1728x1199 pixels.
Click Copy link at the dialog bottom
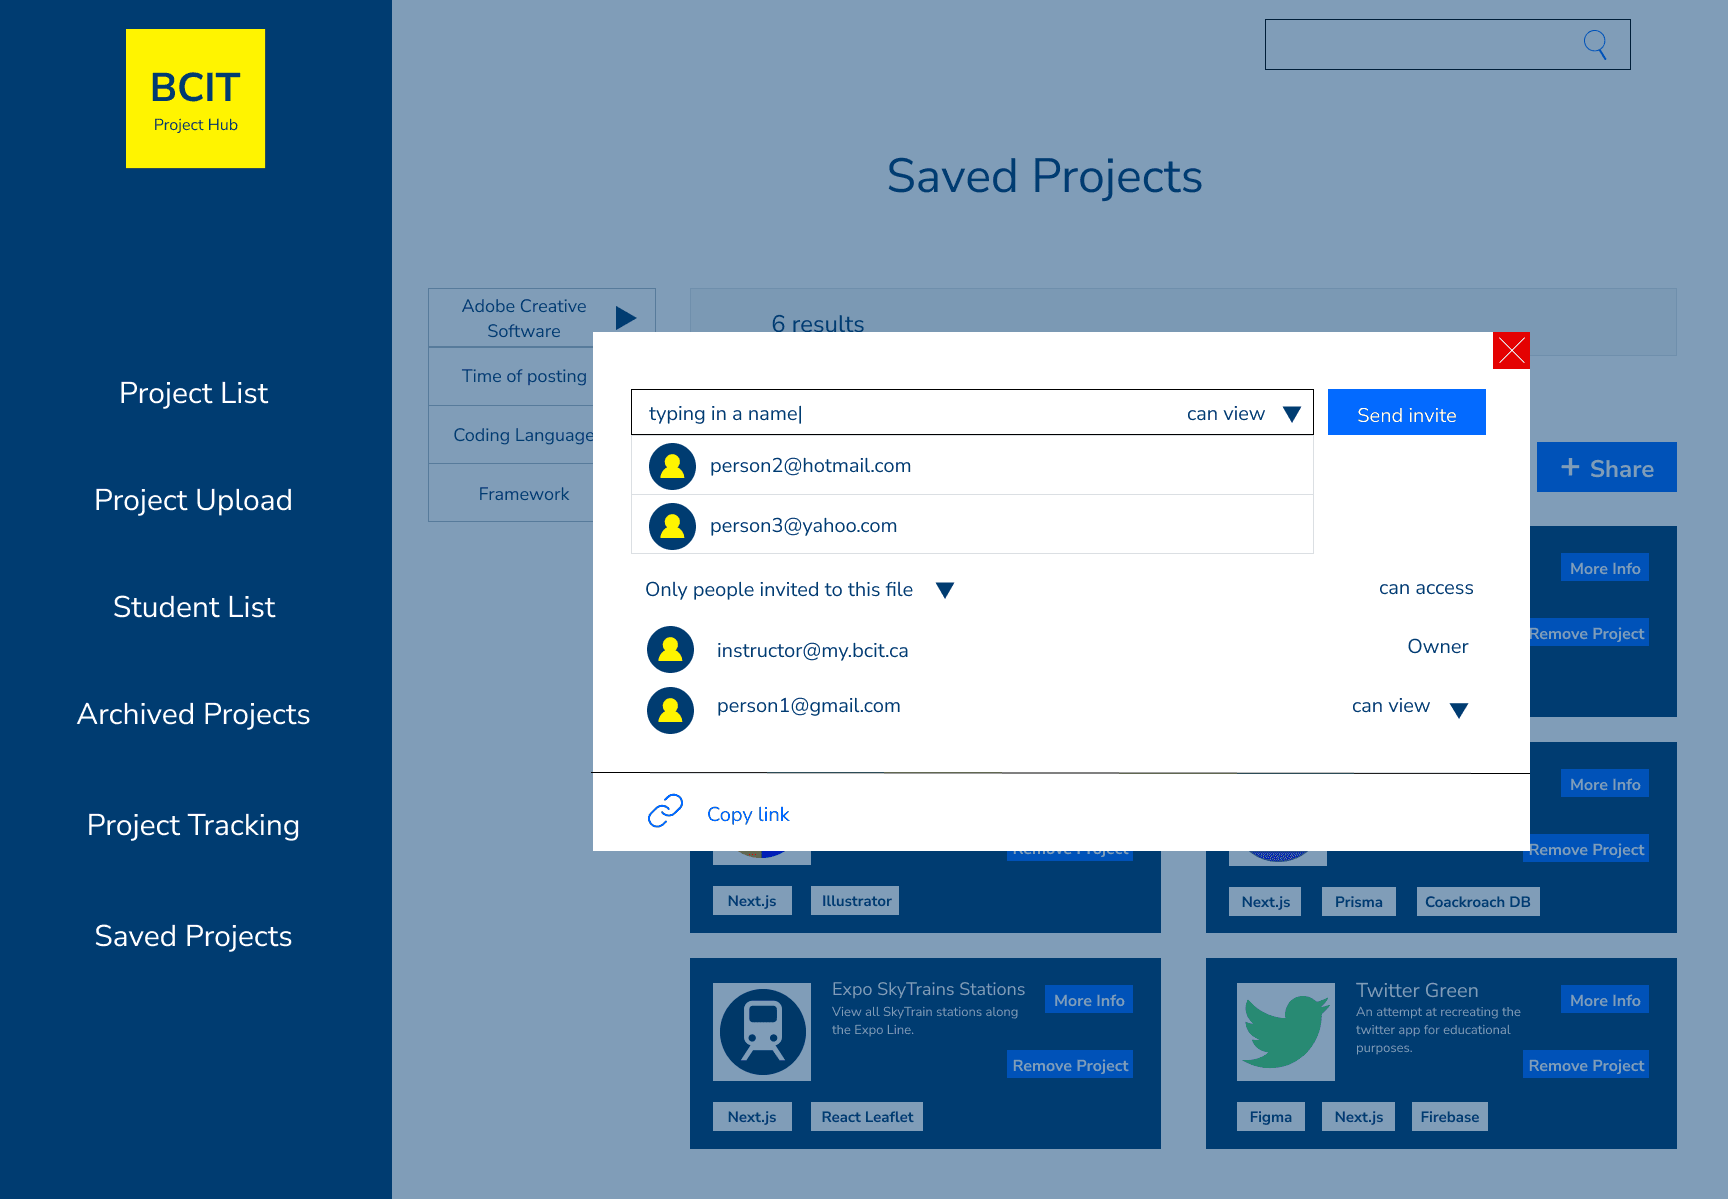(x=748, y=814)
